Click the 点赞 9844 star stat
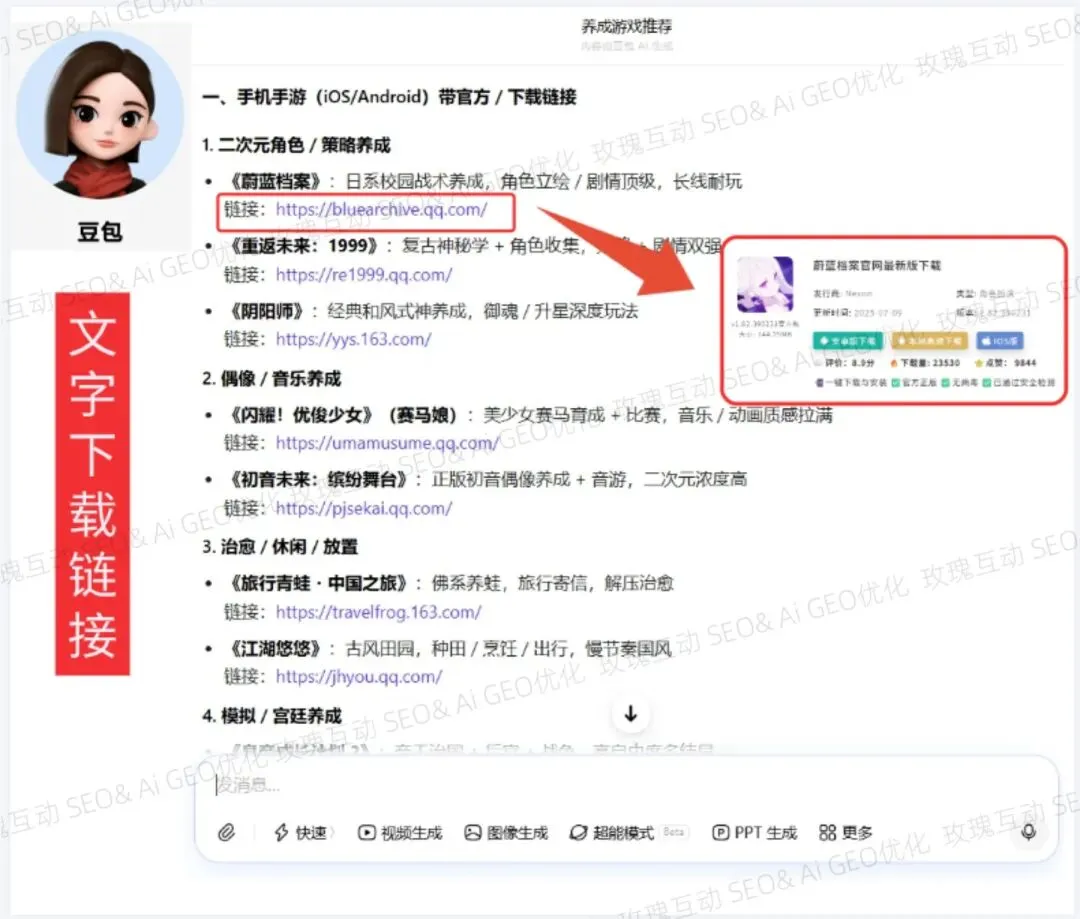The height and width of the screenshot is (919, 1080). click(x=1005, y=363)
